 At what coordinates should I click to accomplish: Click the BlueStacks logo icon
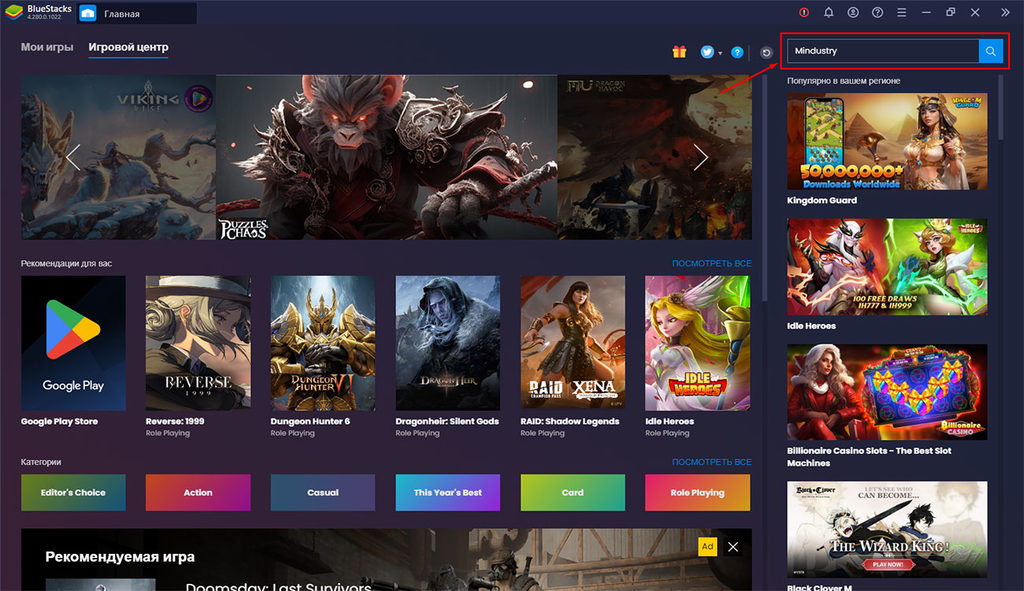tap(14, 12)
